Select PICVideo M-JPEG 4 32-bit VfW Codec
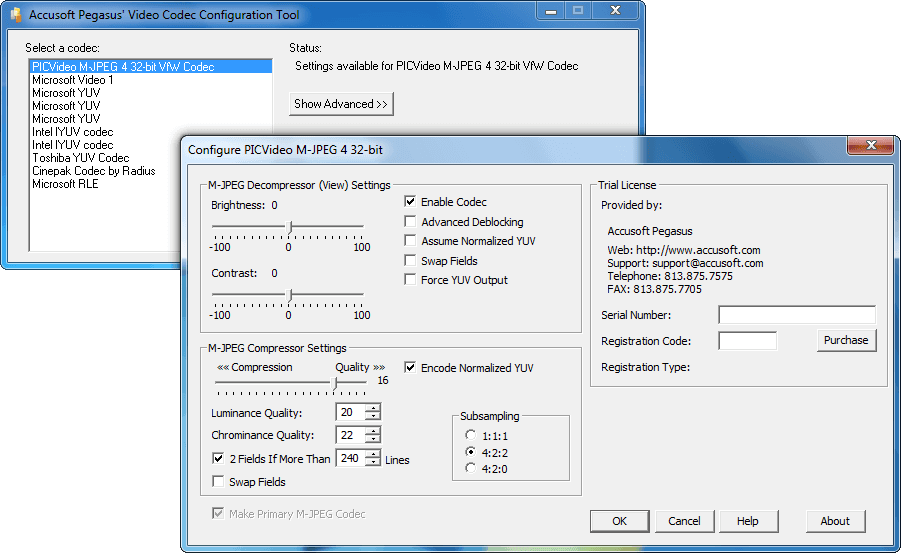Image resolution: width=901 pixels, height=553 pixels. [151, 67]
